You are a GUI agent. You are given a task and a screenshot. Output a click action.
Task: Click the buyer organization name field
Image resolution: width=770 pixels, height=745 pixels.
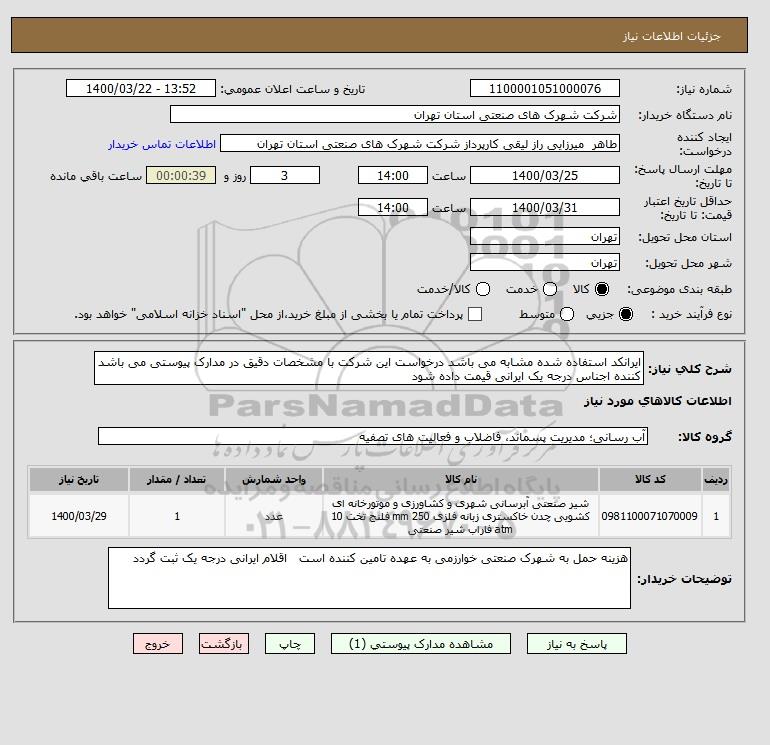click(x=395, y=114)
